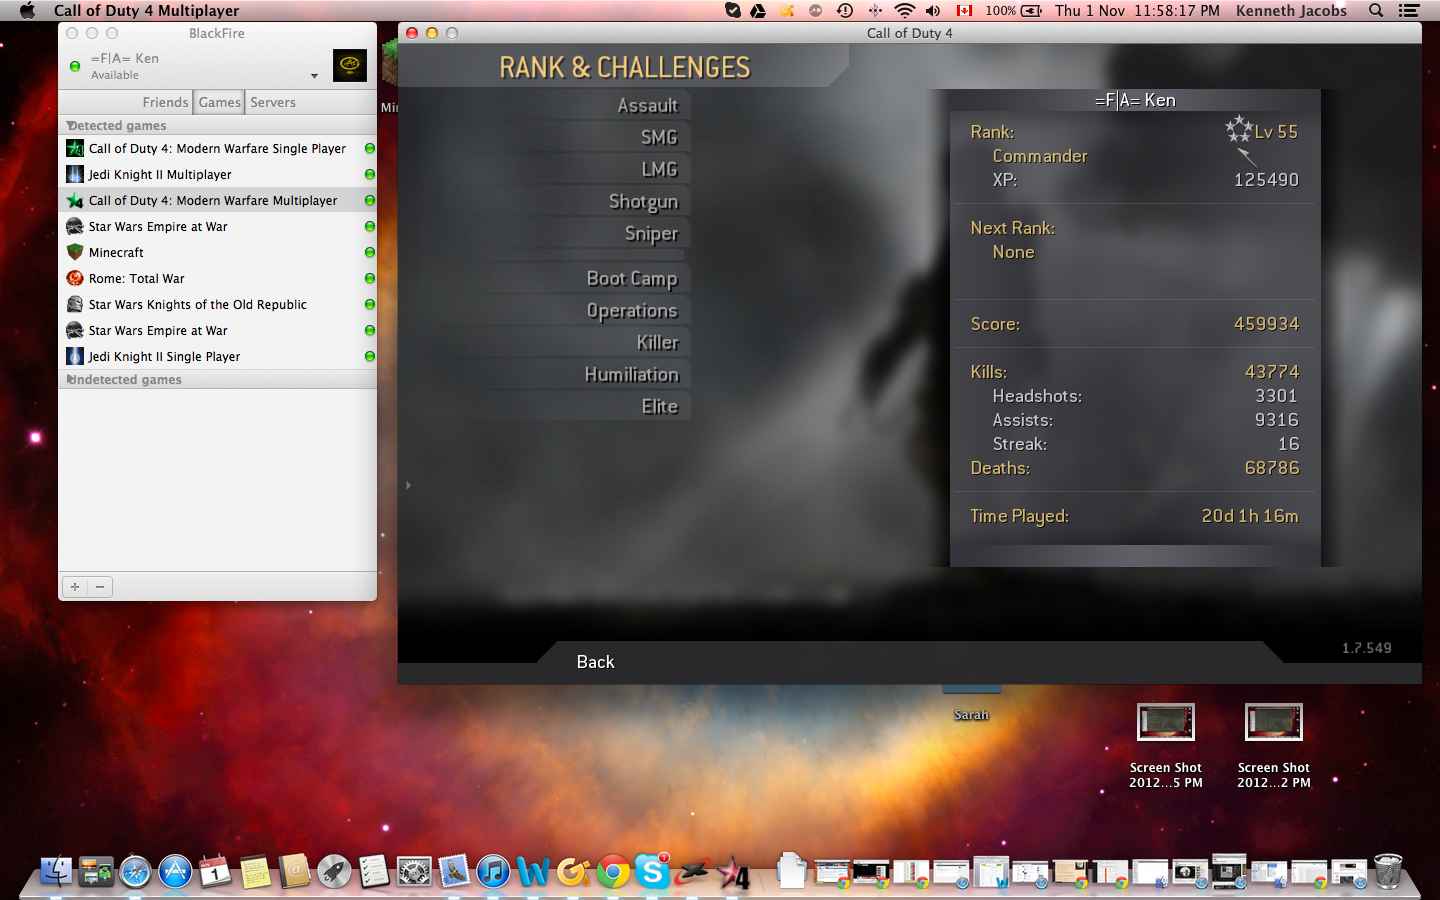Open the Calendar app in the Dock

[x=215, y=872]
